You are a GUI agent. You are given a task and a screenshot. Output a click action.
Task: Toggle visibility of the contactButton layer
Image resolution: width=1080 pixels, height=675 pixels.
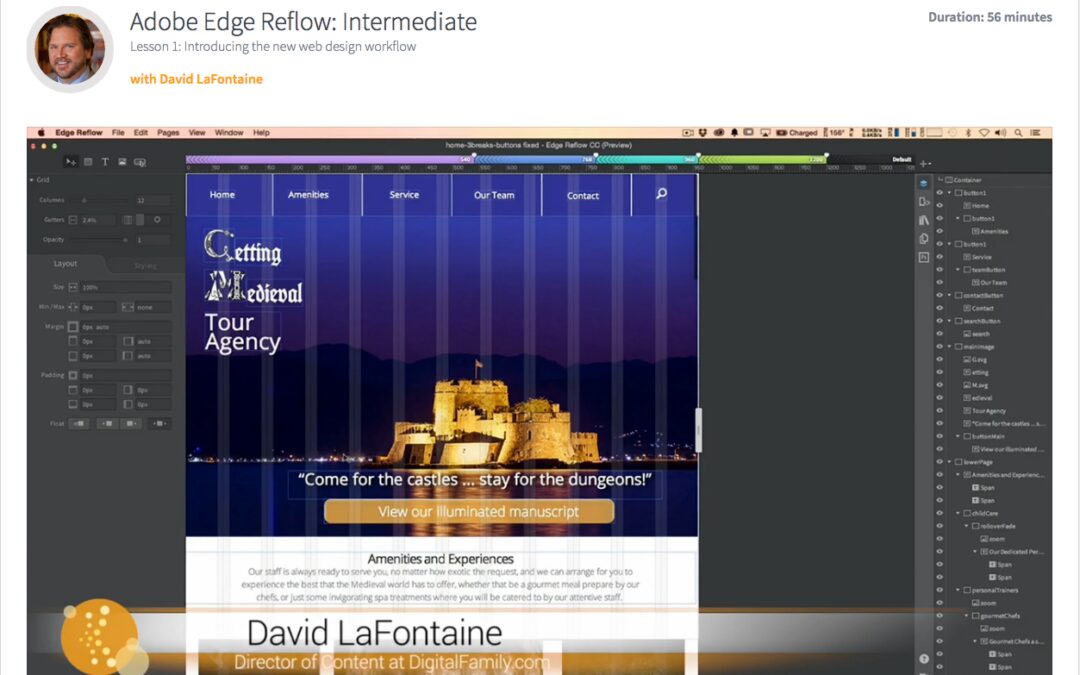click(x=939, y=295)
